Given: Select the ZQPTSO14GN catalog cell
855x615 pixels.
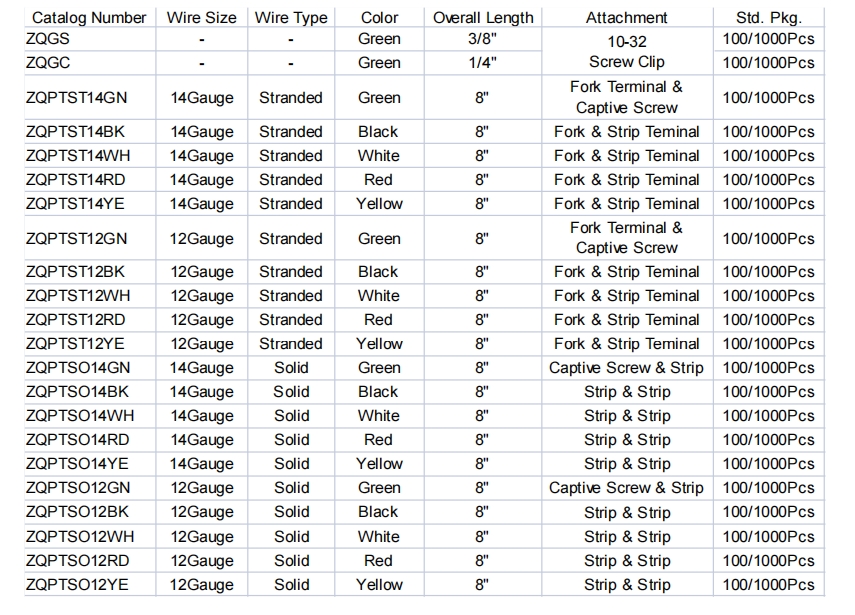Looking at the screenshot, I should pos(78,368).
